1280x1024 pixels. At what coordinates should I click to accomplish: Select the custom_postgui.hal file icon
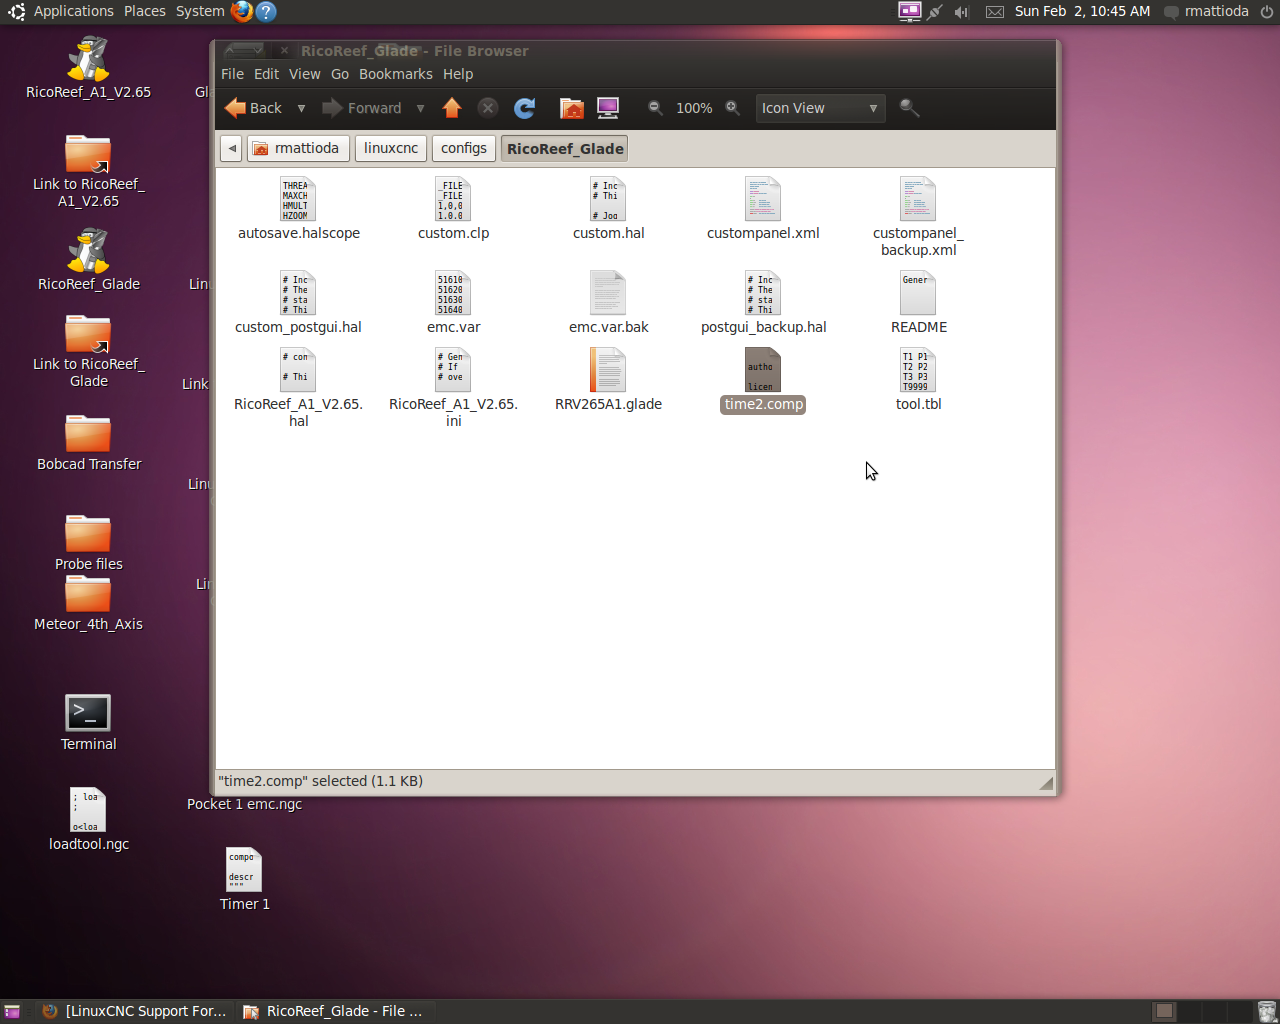[x=298, y=293]
